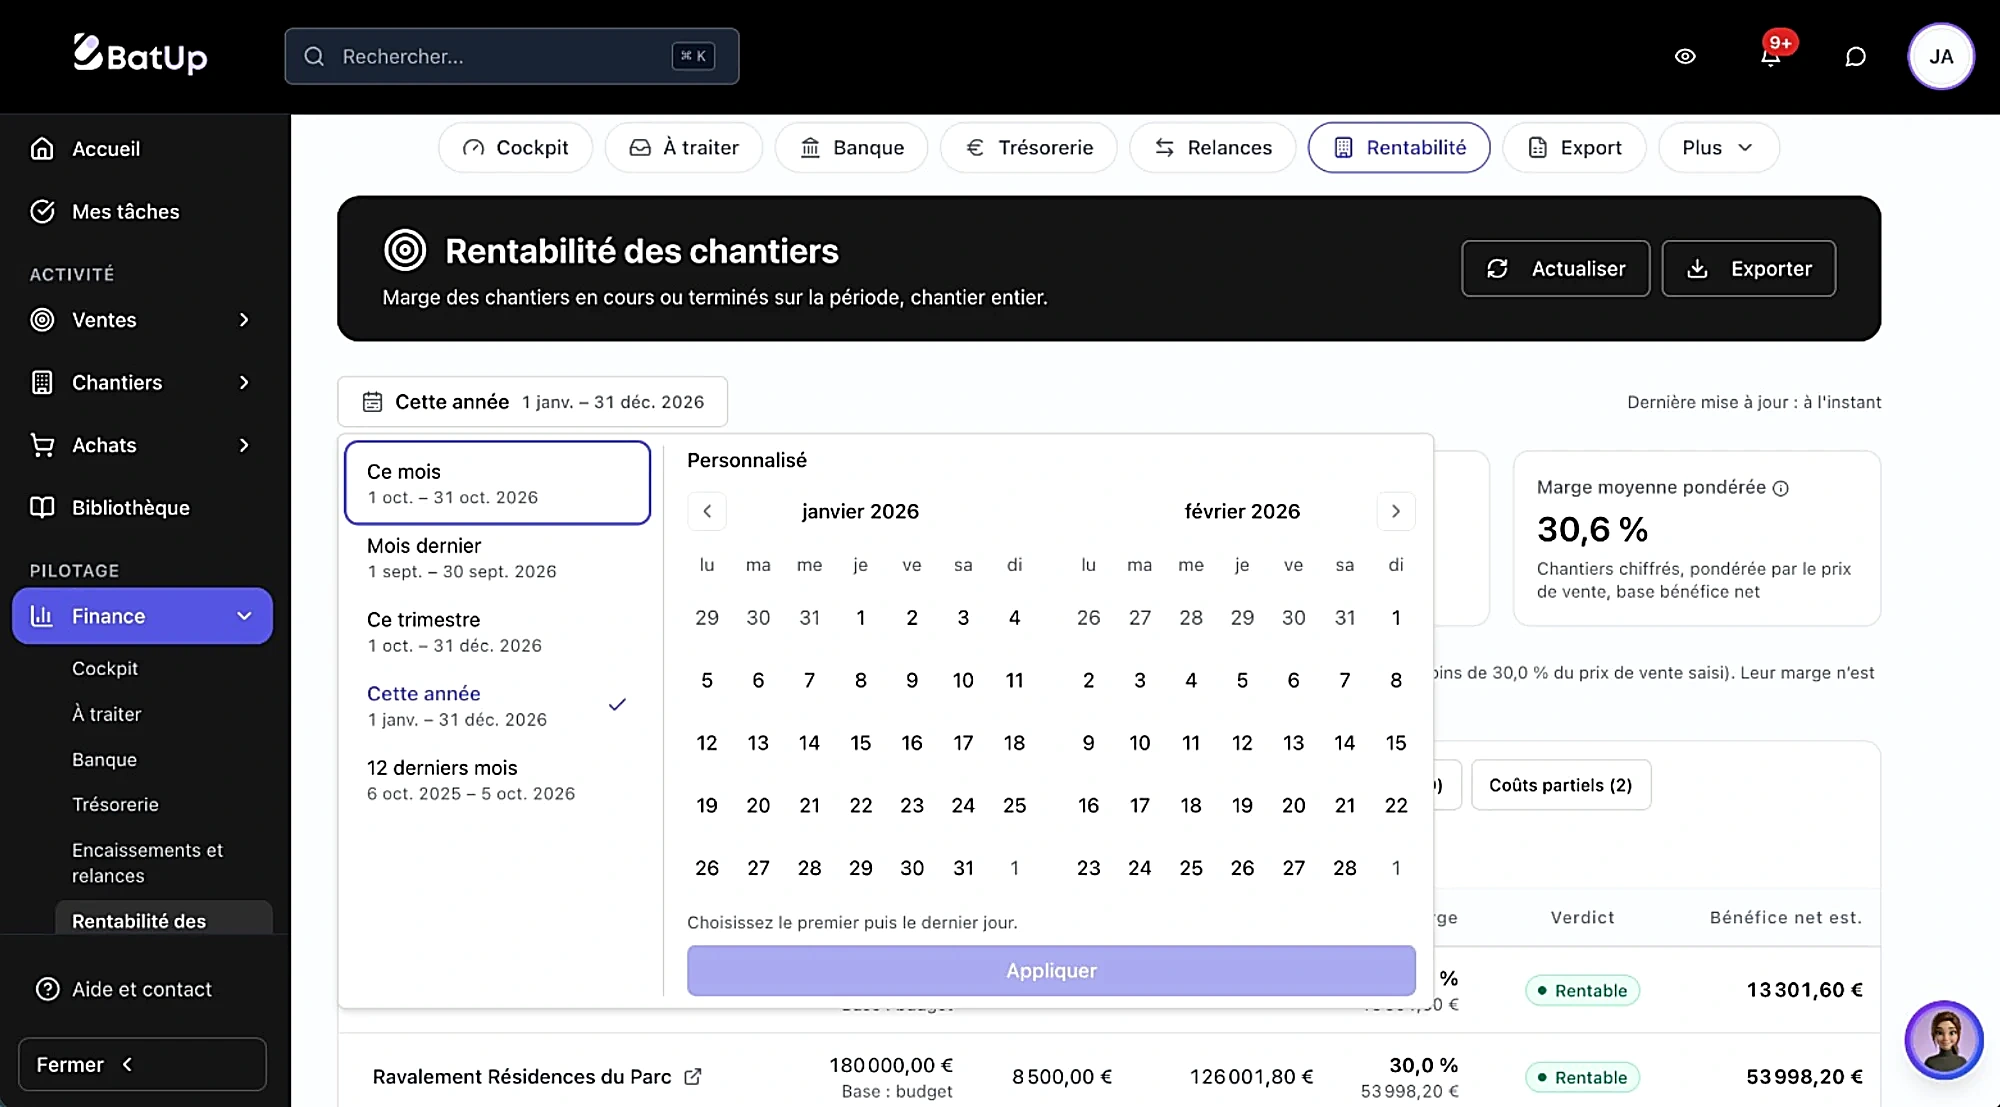Open the chat bubble icon
The image size is (2000, 1107).
coord(1855,57)
